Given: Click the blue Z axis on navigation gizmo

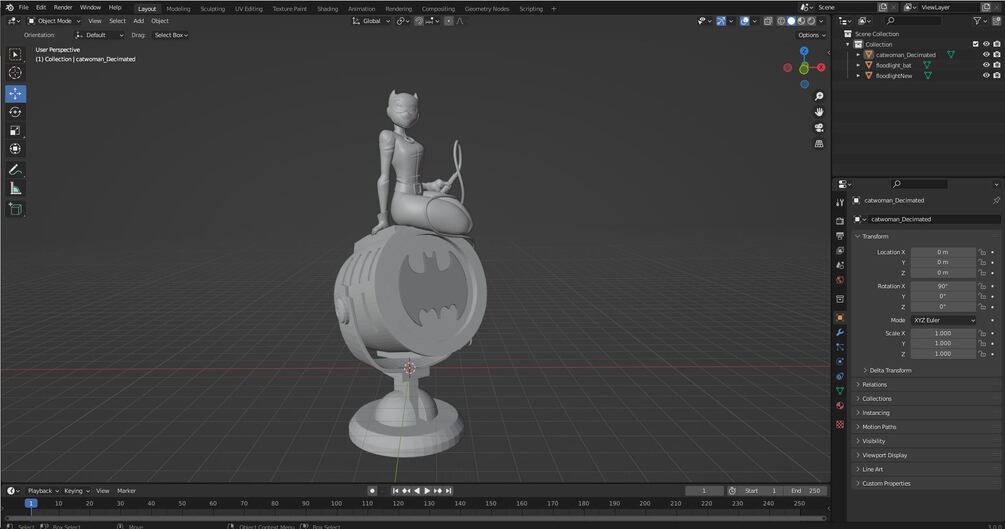Looking at the screenshot, I should [804, 51].
